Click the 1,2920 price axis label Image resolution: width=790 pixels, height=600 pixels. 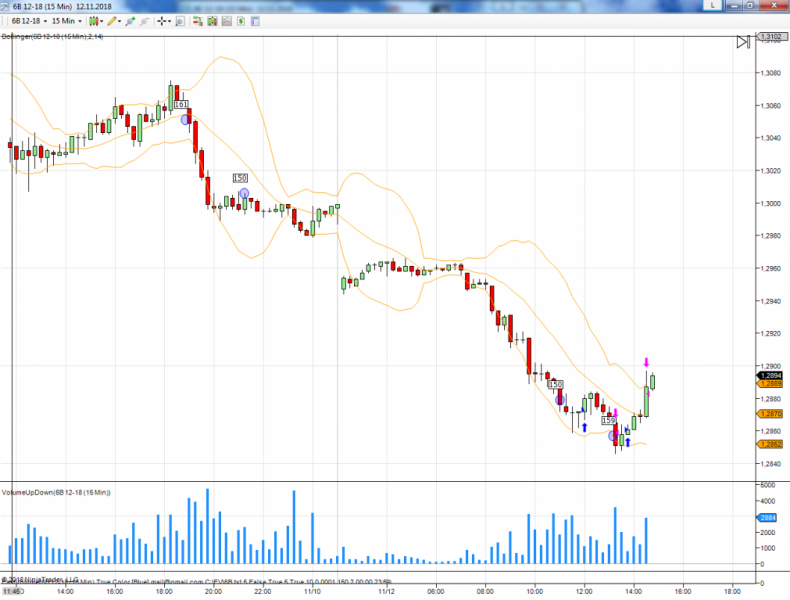click(771, 334)
